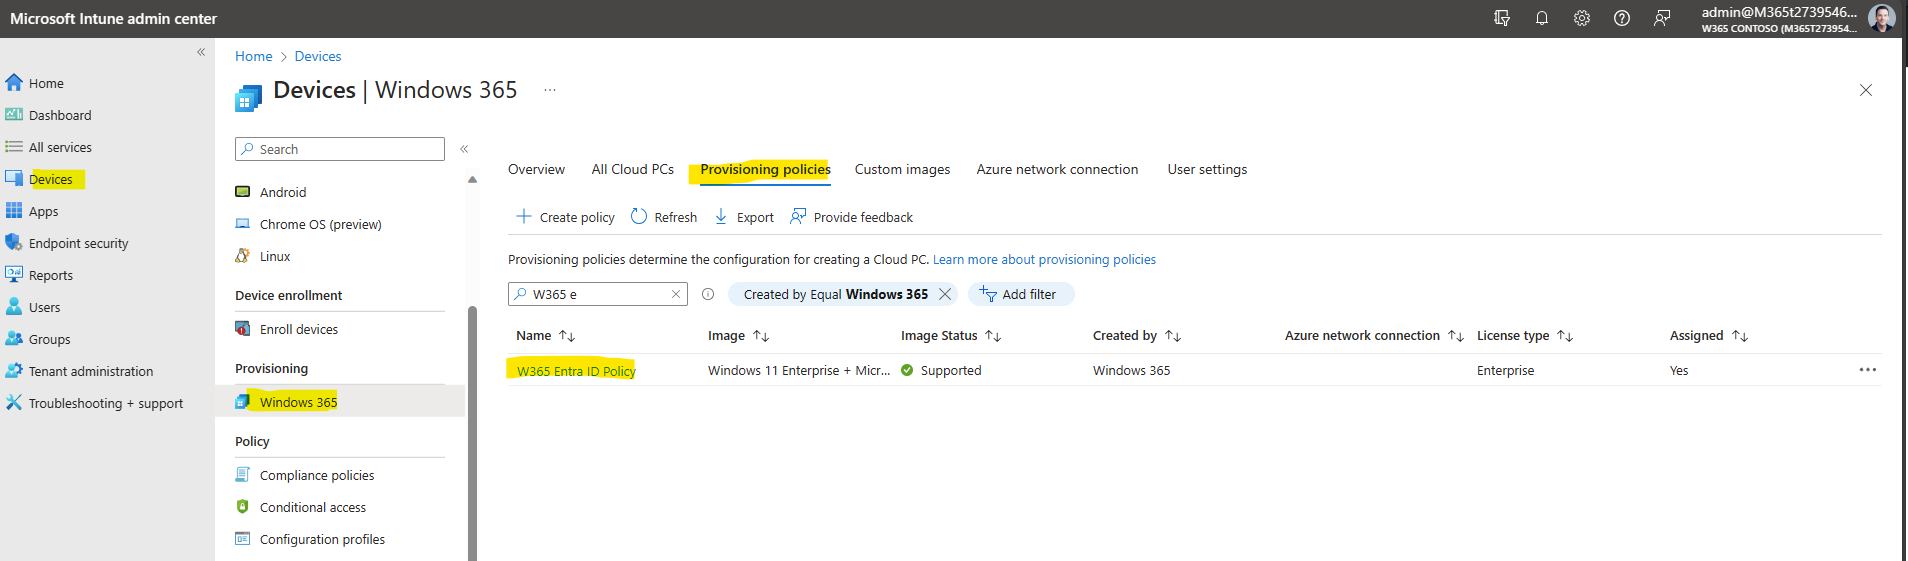Open the row's more options ellipsis
This screenshot has height=561, width=1908.
[1867, 370]
